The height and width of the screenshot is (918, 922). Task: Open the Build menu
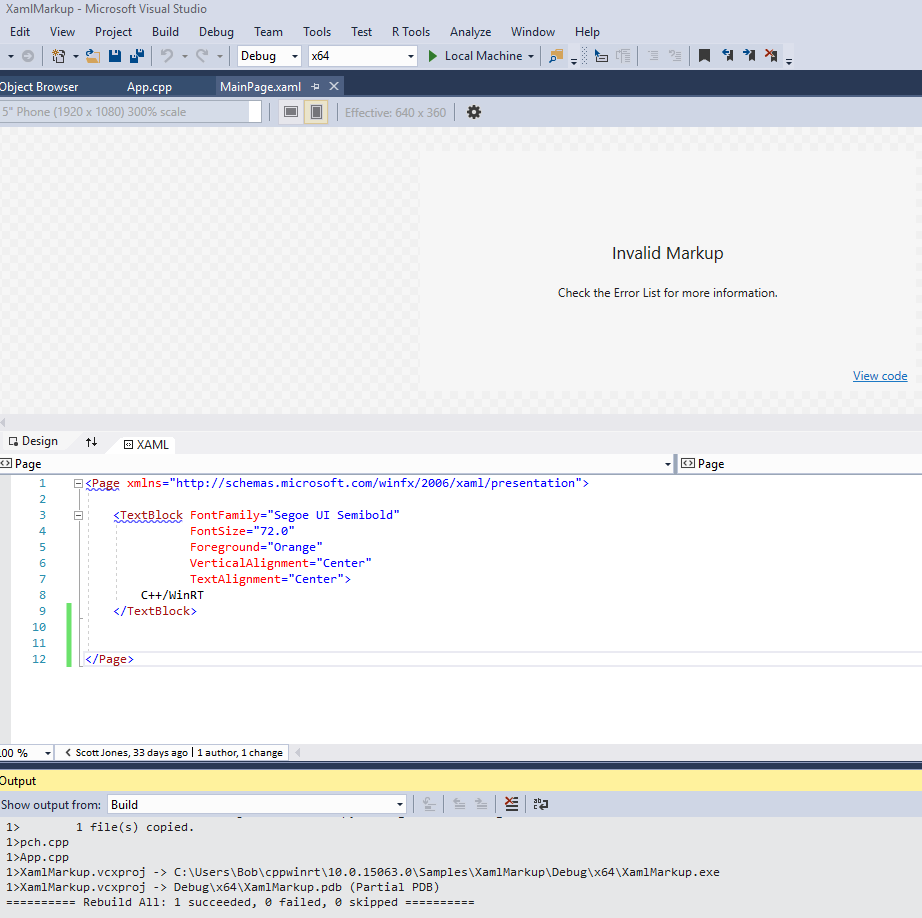164,31
